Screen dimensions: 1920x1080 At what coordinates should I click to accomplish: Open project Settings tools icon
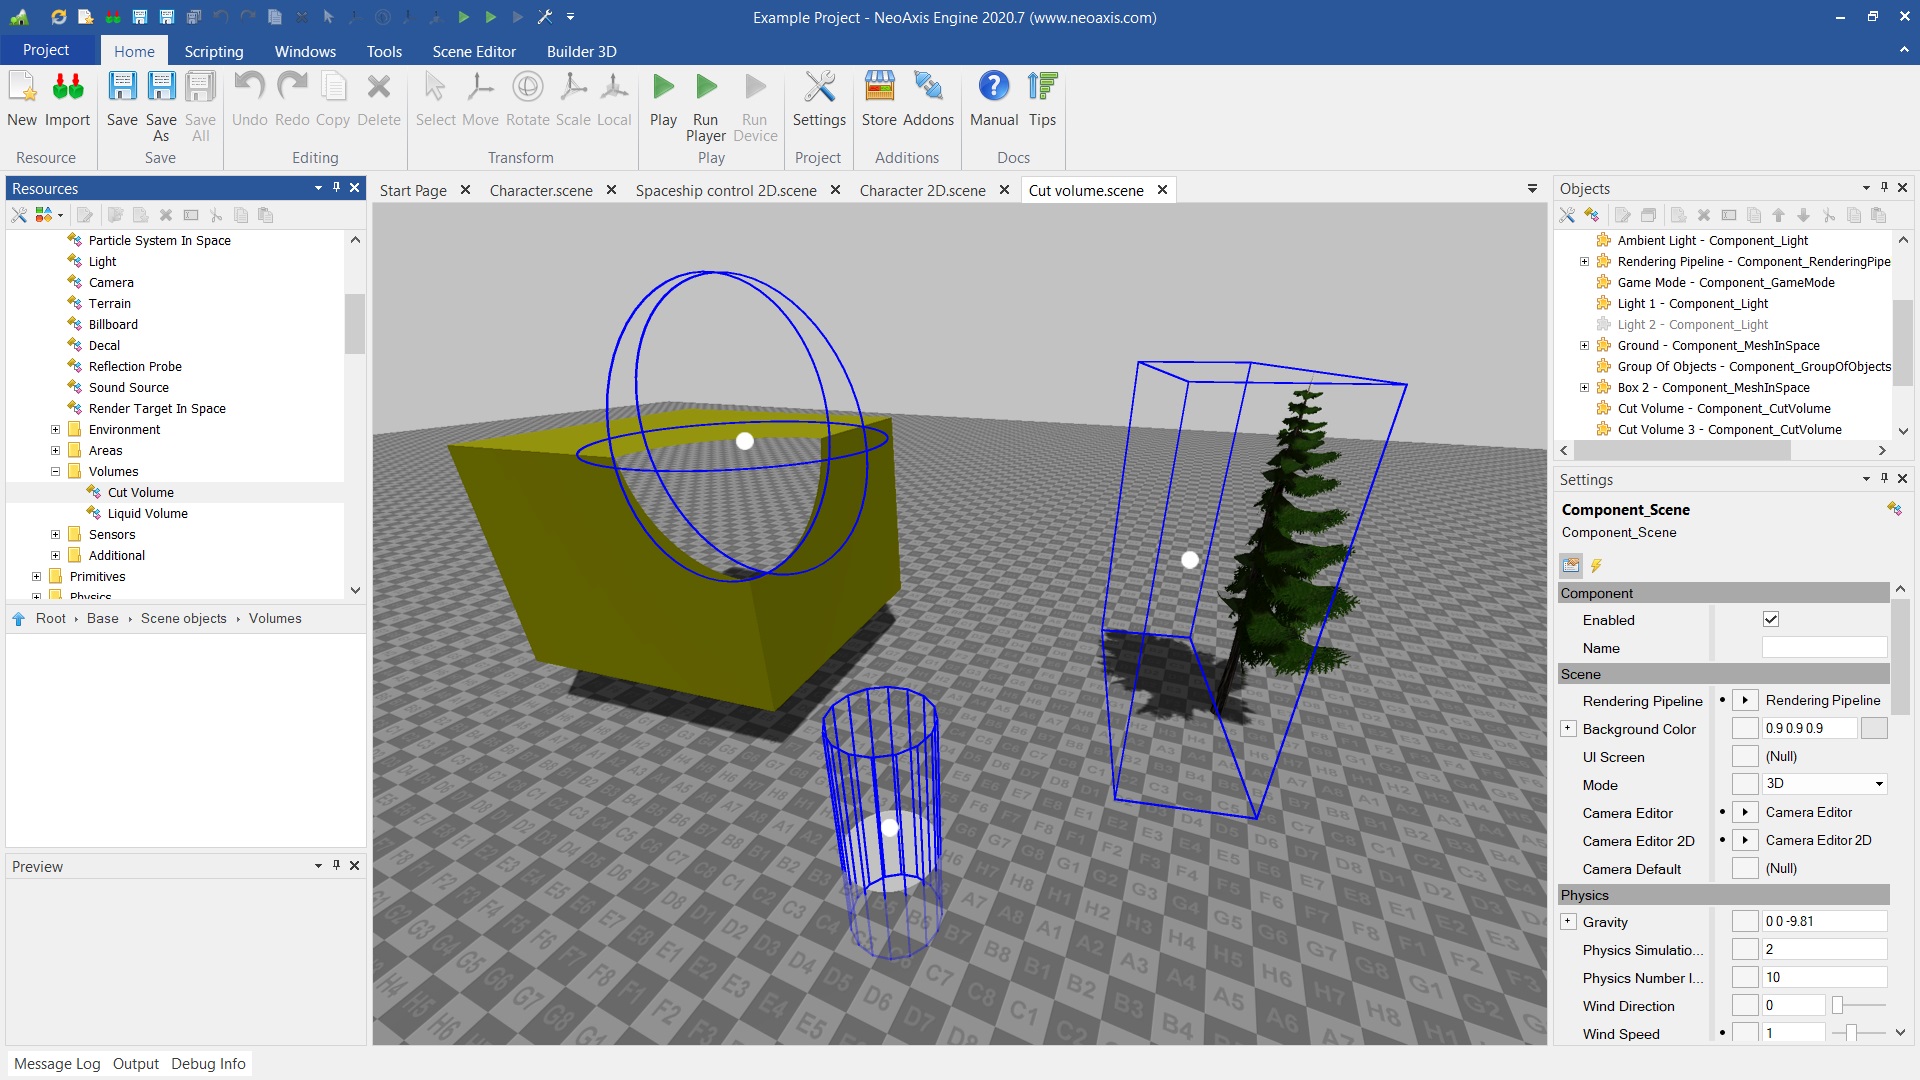[x=819, y=88]
